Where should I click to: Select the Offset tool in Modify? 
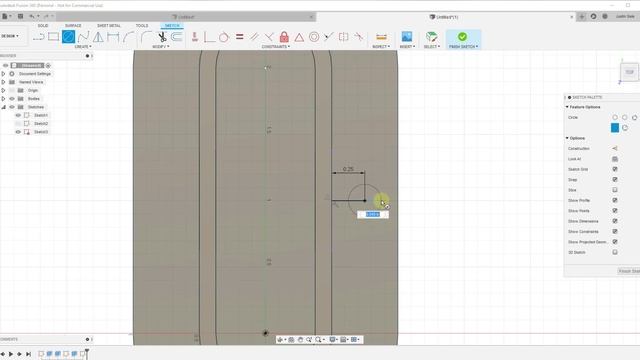point(176,37)
